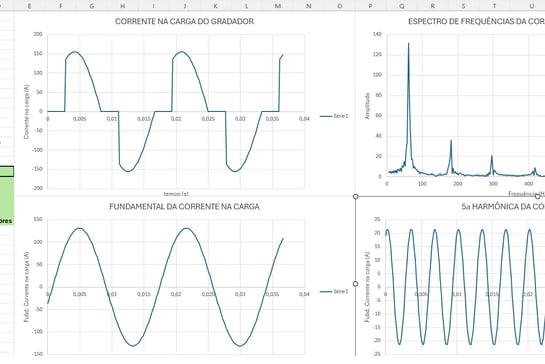Select the column H header
Viewport: 545px width, 364px height.
123,6
